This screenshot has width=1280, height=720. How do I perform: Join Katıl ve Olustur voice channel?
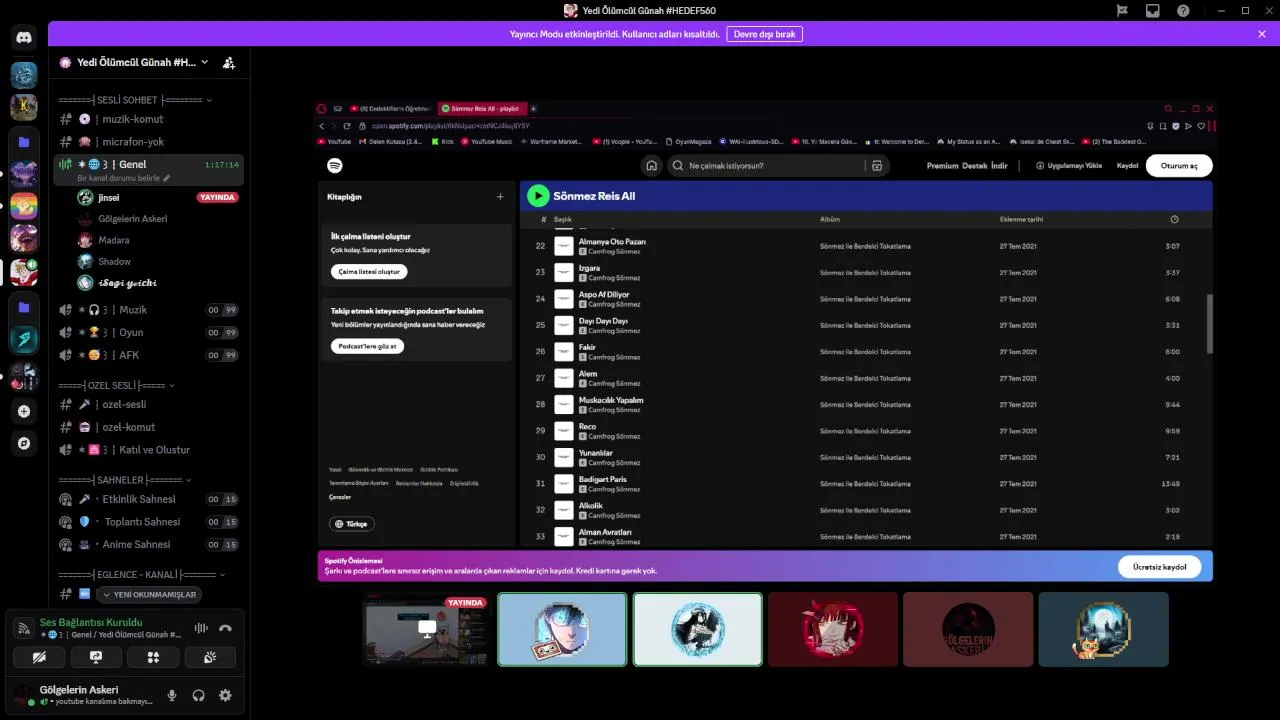point(148,450)
